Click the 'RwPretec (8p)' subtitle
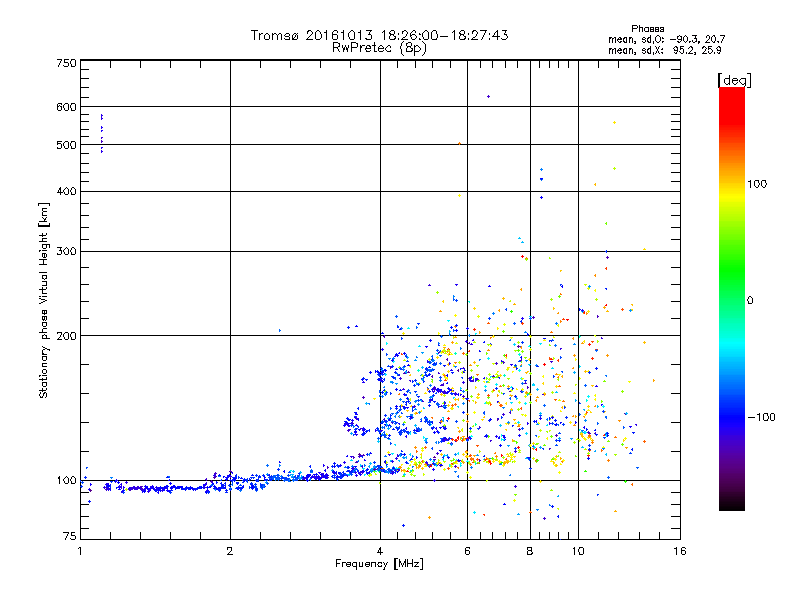Viewport: 800px width, 600px height. pos(379,48)
